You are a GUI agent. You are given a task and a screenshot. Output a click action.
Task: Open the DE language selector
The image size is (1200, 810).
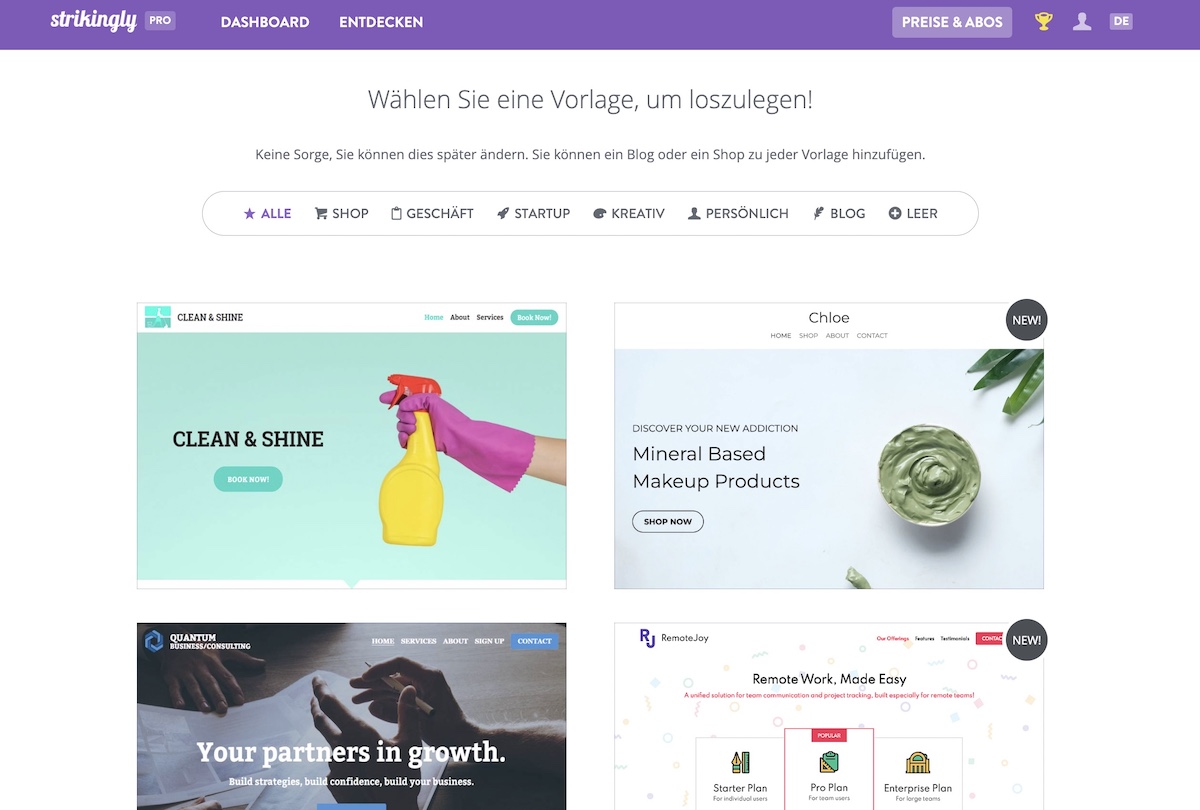[1121, 21]
